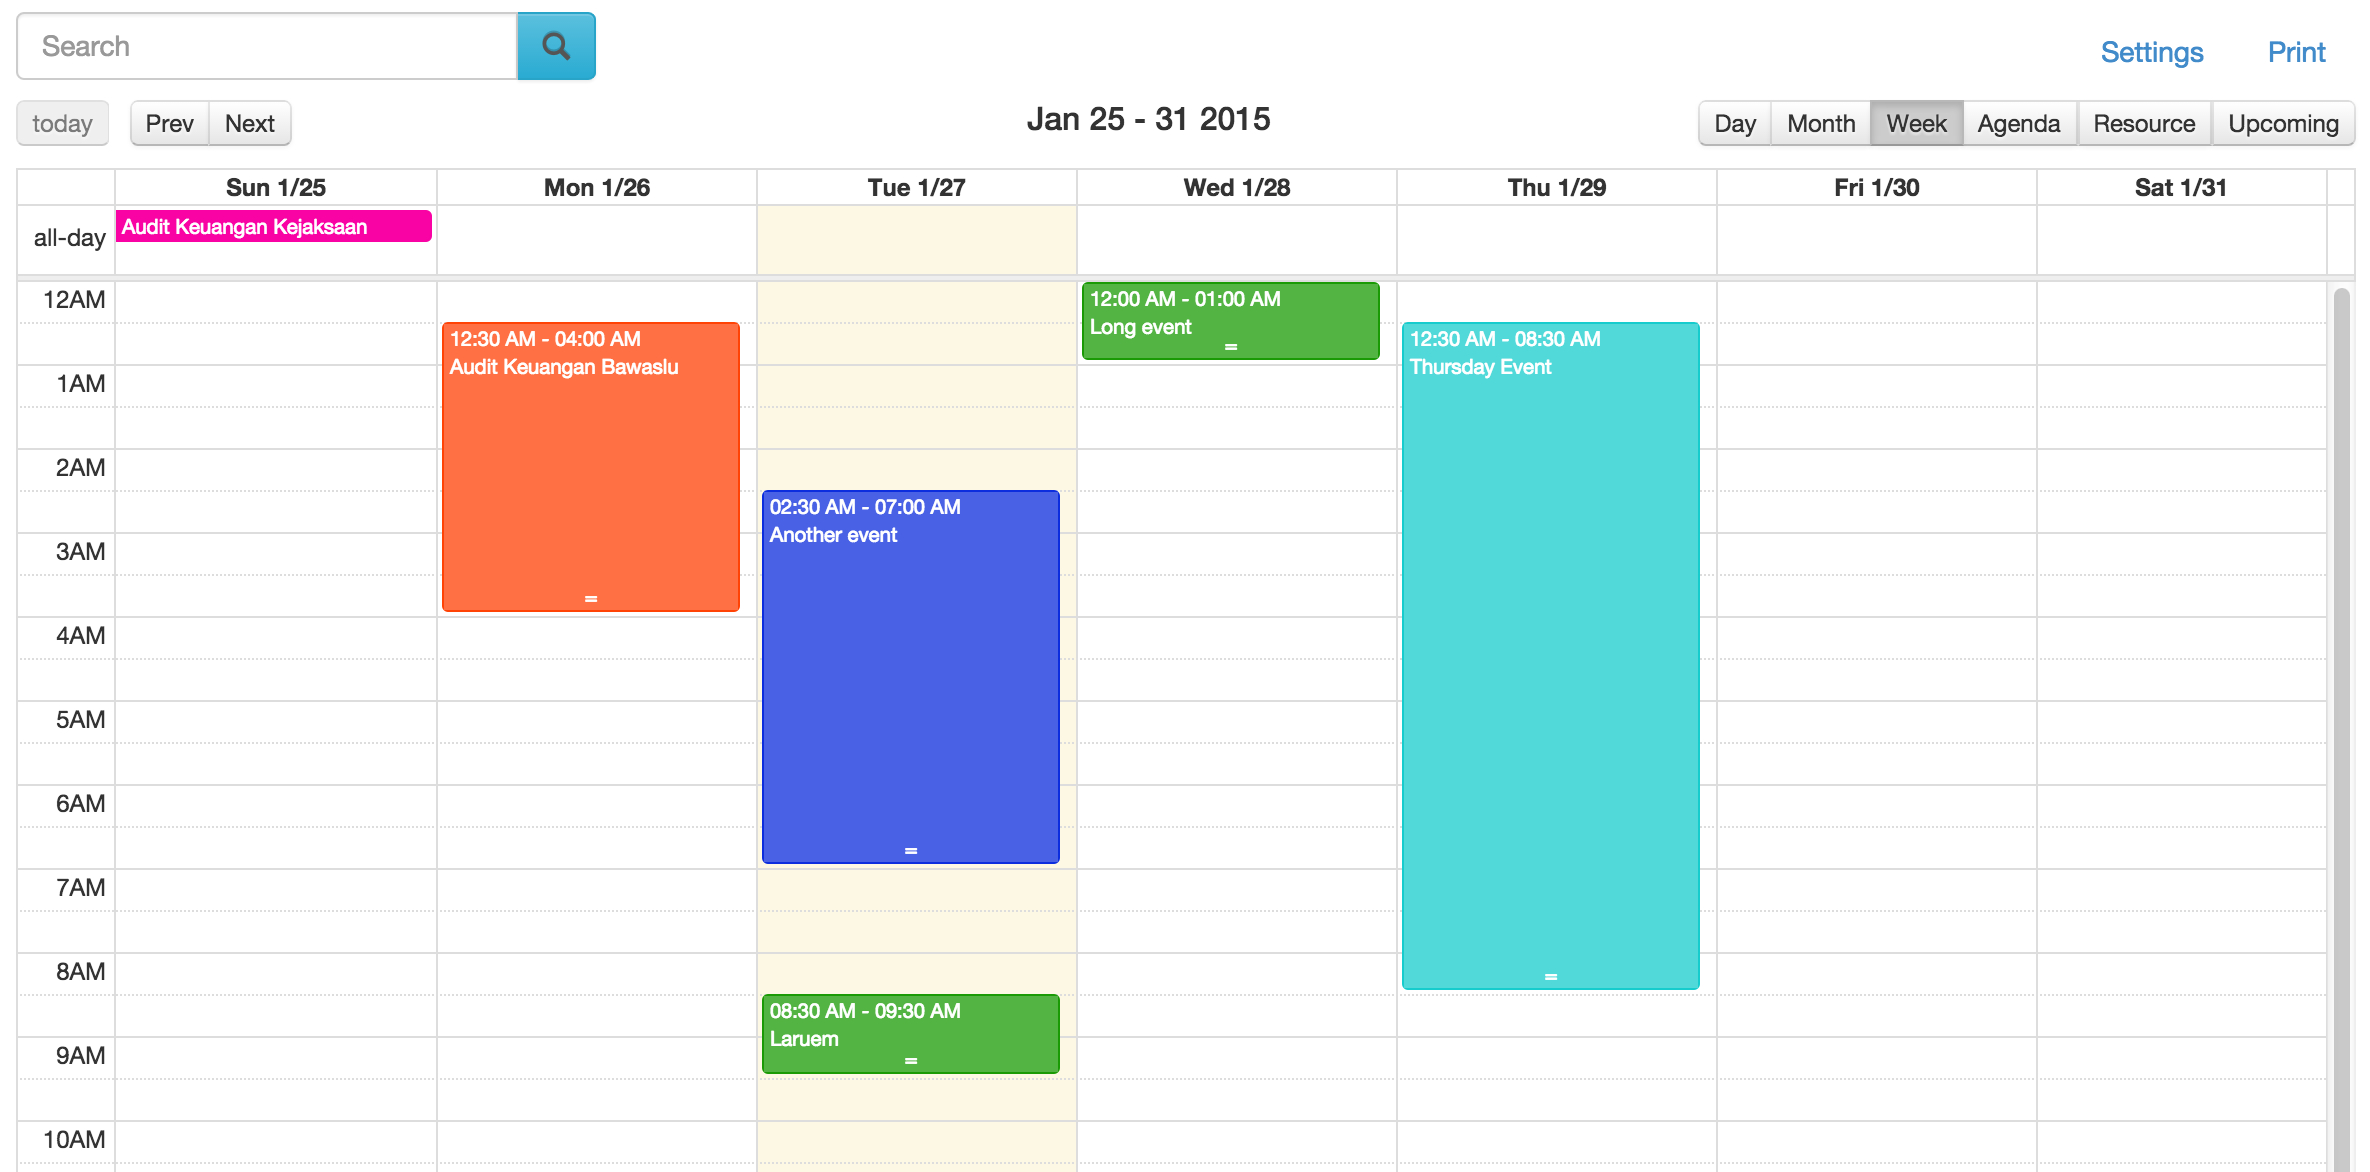Open Thursday Event cyan block details
The height and width of the screenshot is (1172, 2370).
pos(1549,650)
